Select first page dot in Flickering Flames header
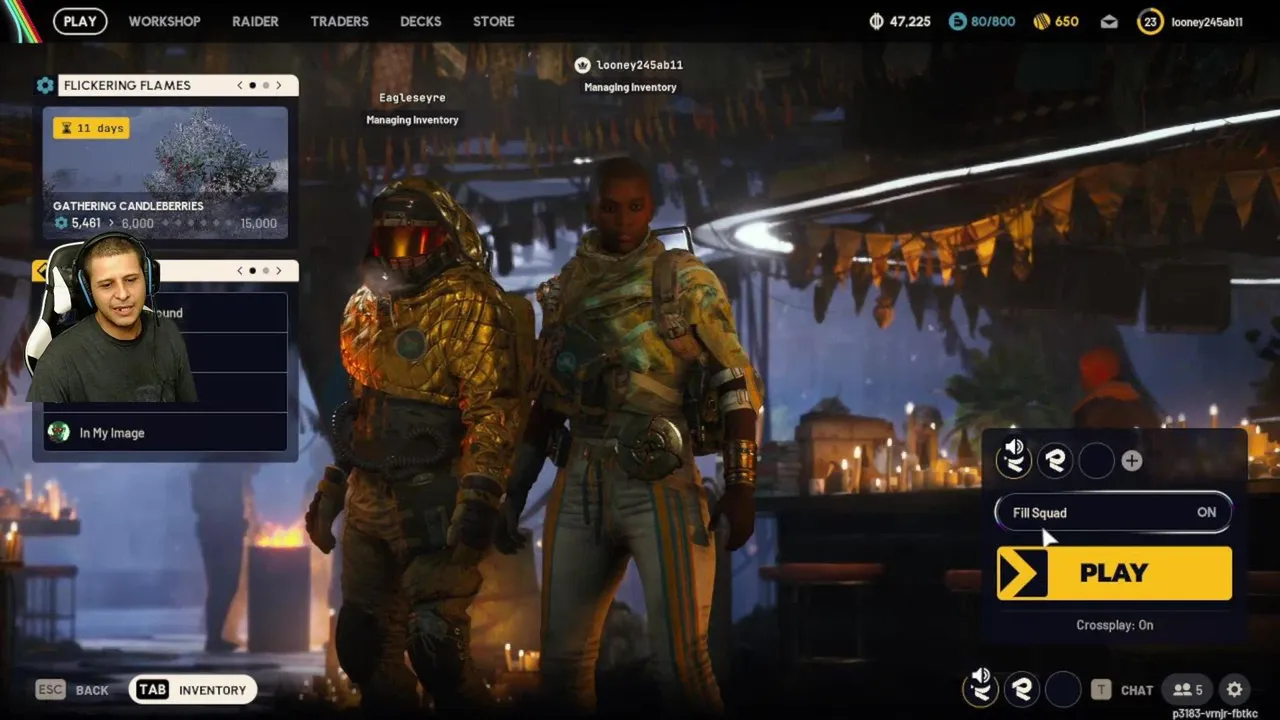The width and height of the screenshot is (1280, 720). pos(252,85)
